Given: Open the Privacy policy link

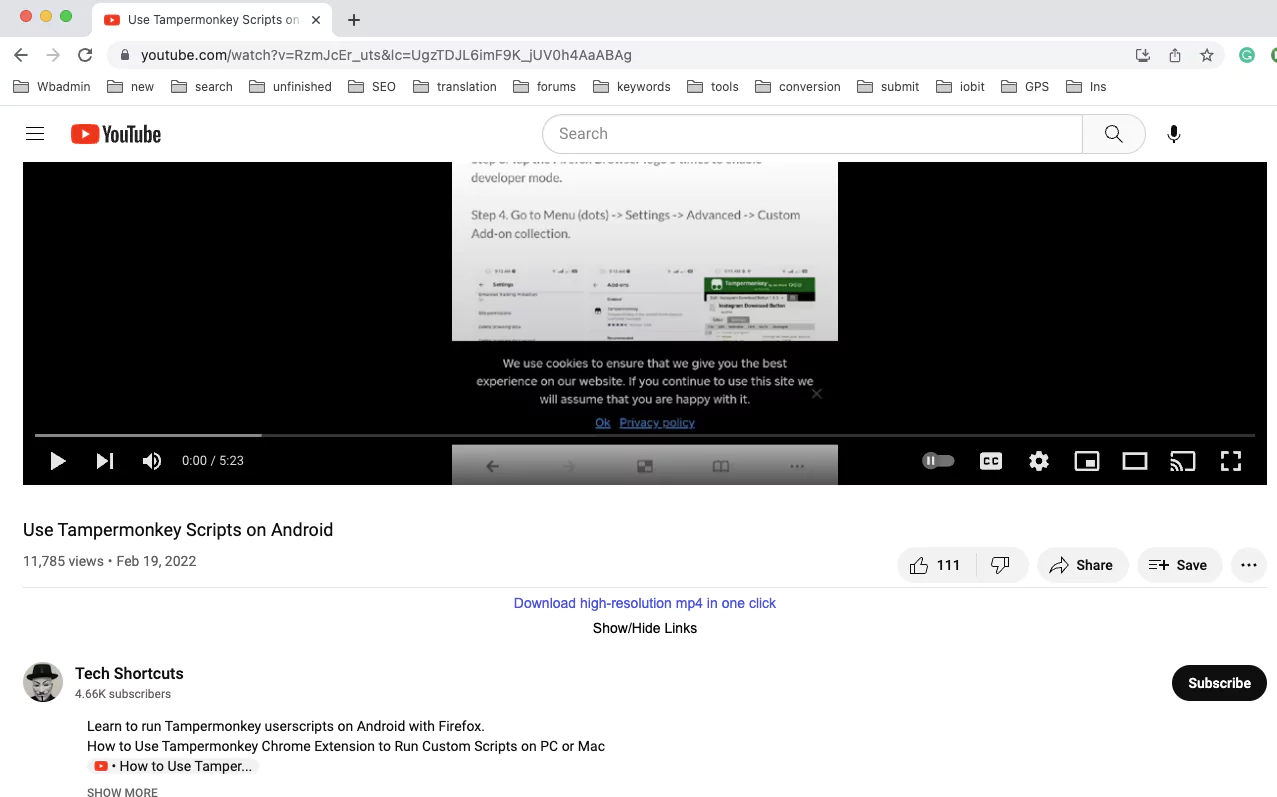Looking at the screenshot, I should (656, 422).
